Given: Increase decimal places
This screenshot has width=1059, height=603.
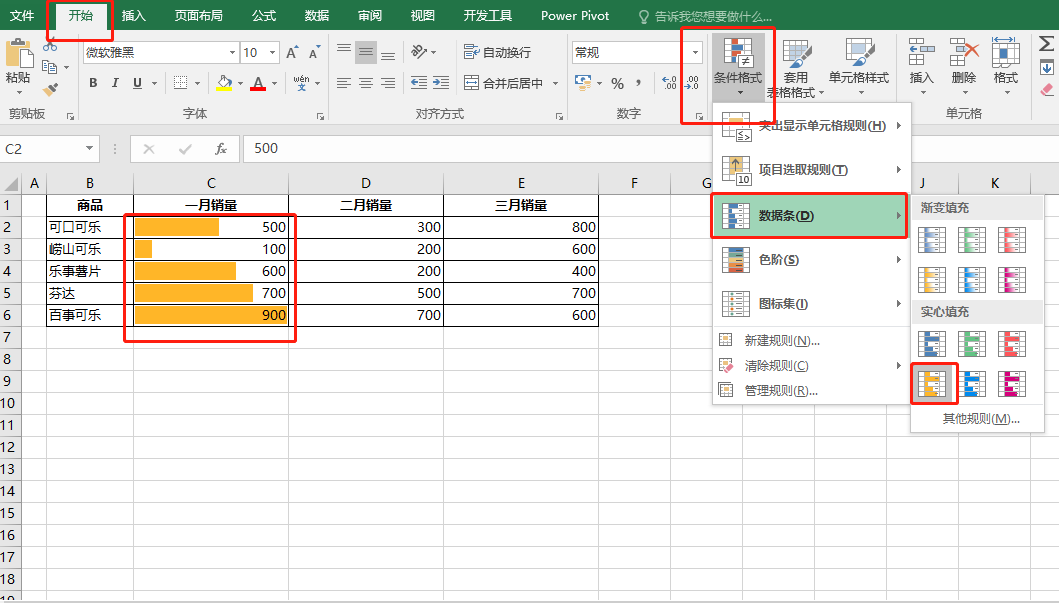Looking at the screenshot, I should [x=669, y=83].
